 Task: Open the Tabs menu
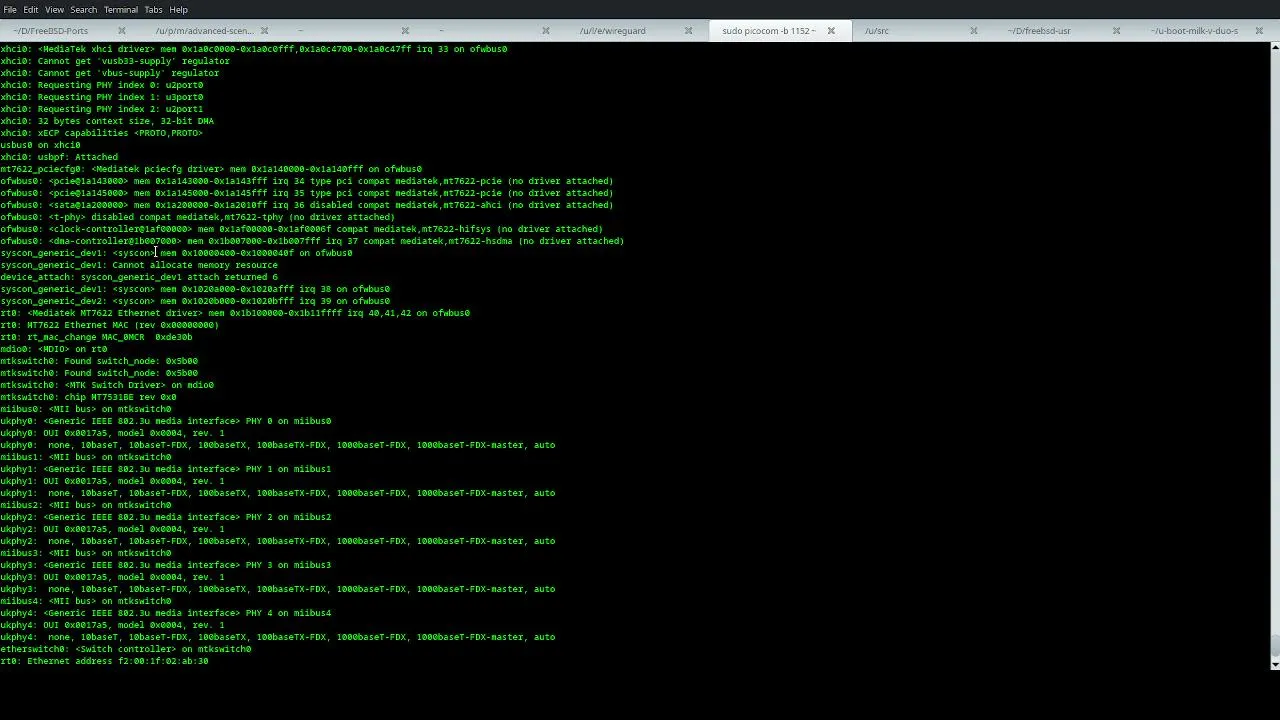(x=153, y=9)
